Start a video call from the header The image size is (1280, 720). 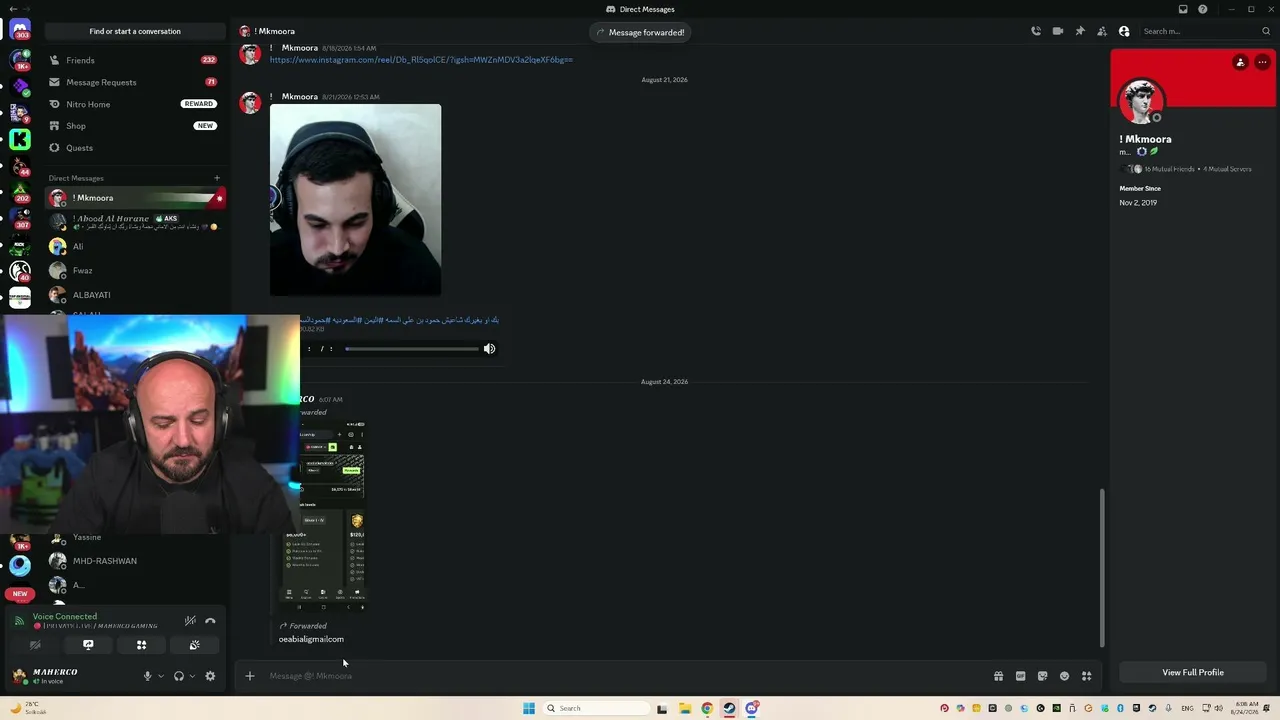tap(1058, 31)
